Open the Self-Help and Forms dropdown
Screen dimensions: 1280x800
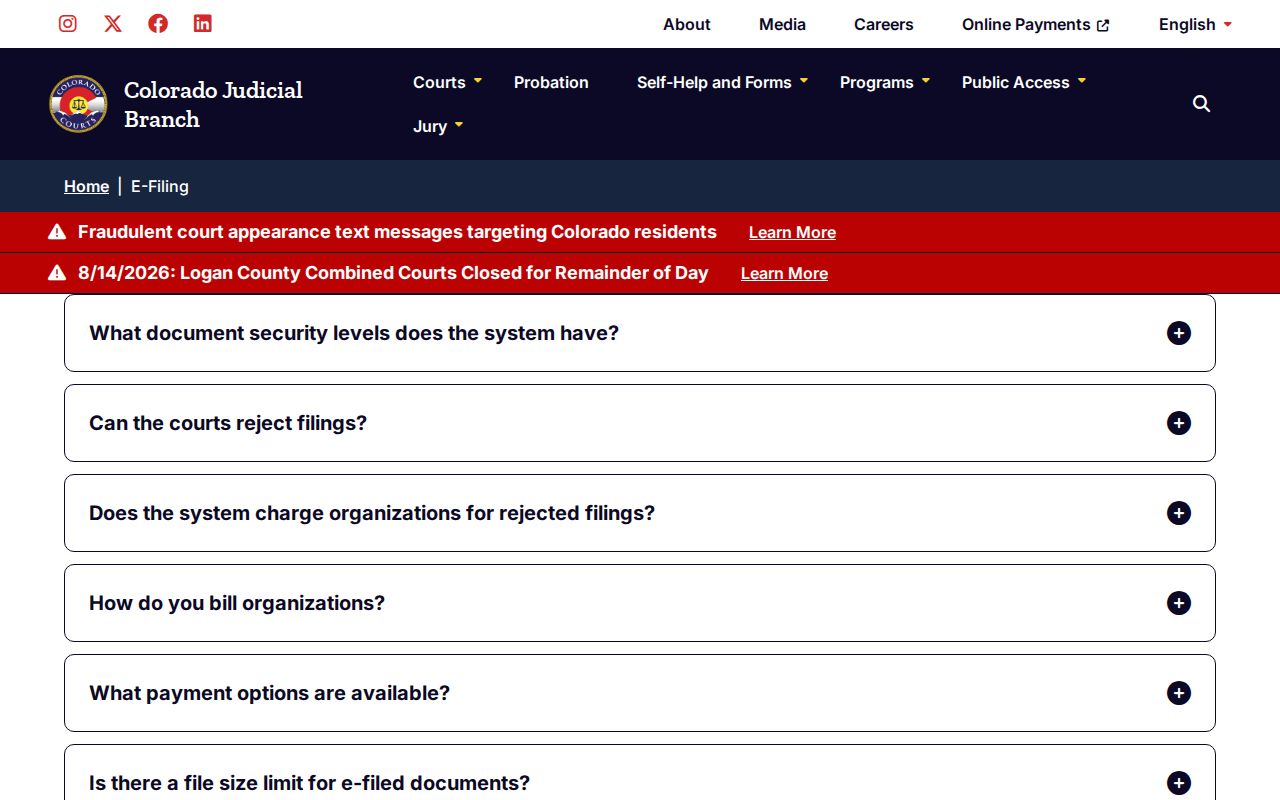722,82
